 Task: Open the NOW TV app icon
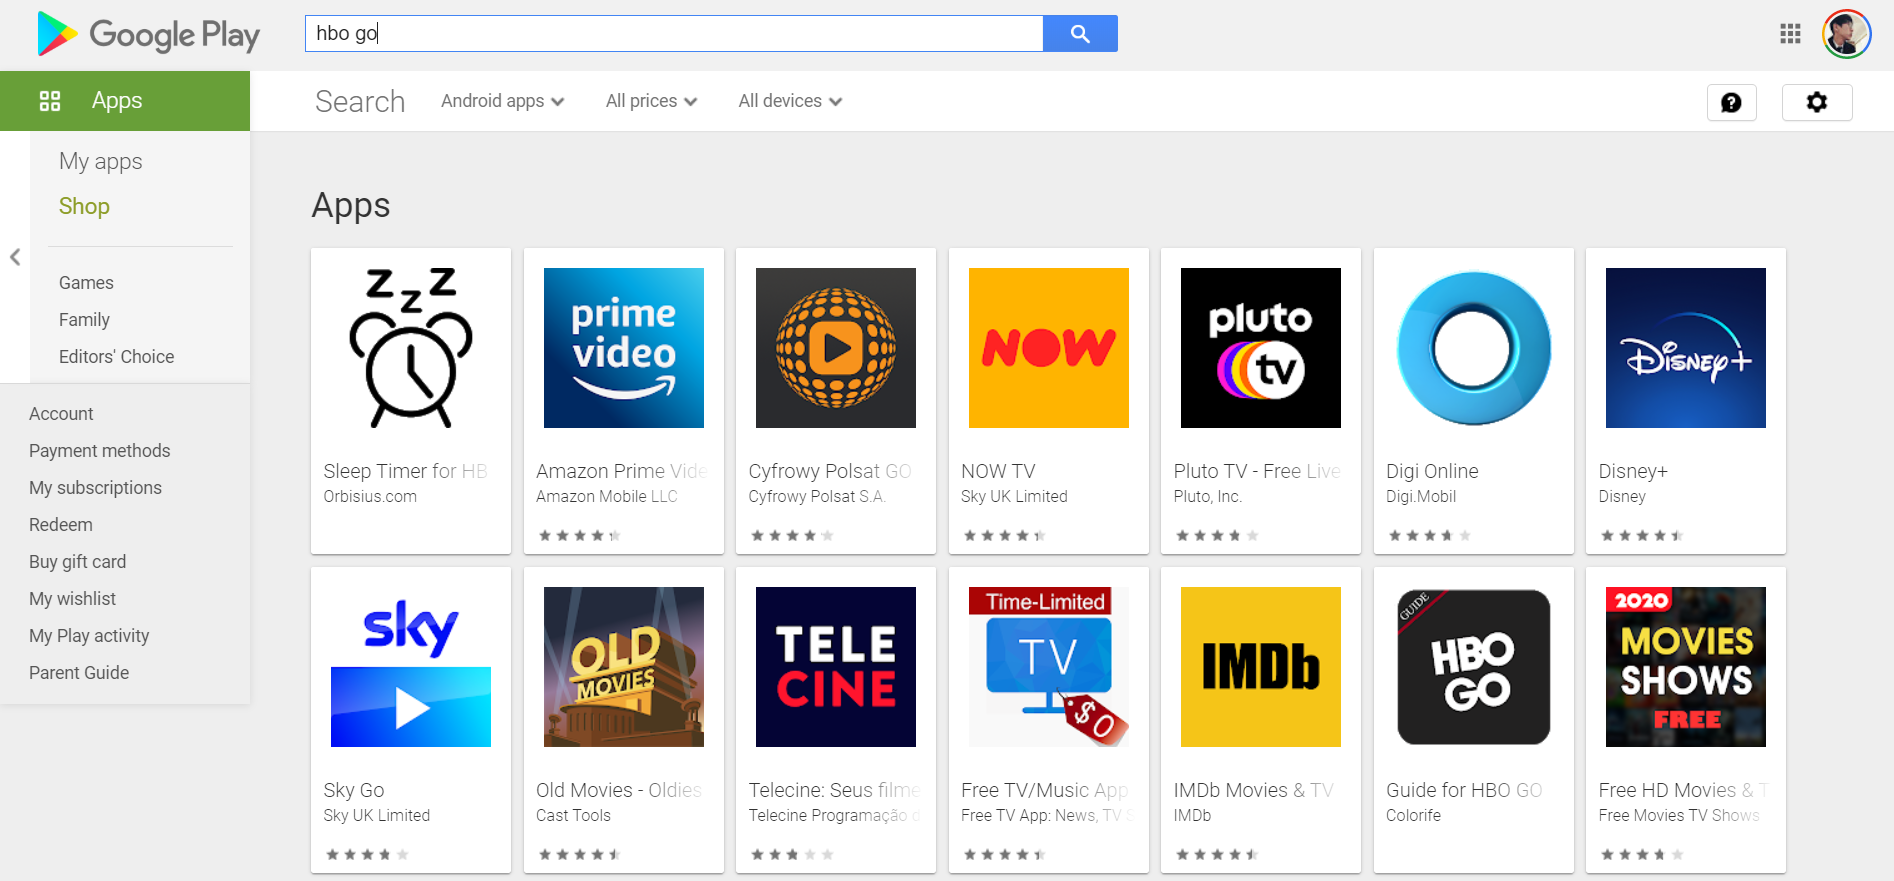[x=1049, y=348]
